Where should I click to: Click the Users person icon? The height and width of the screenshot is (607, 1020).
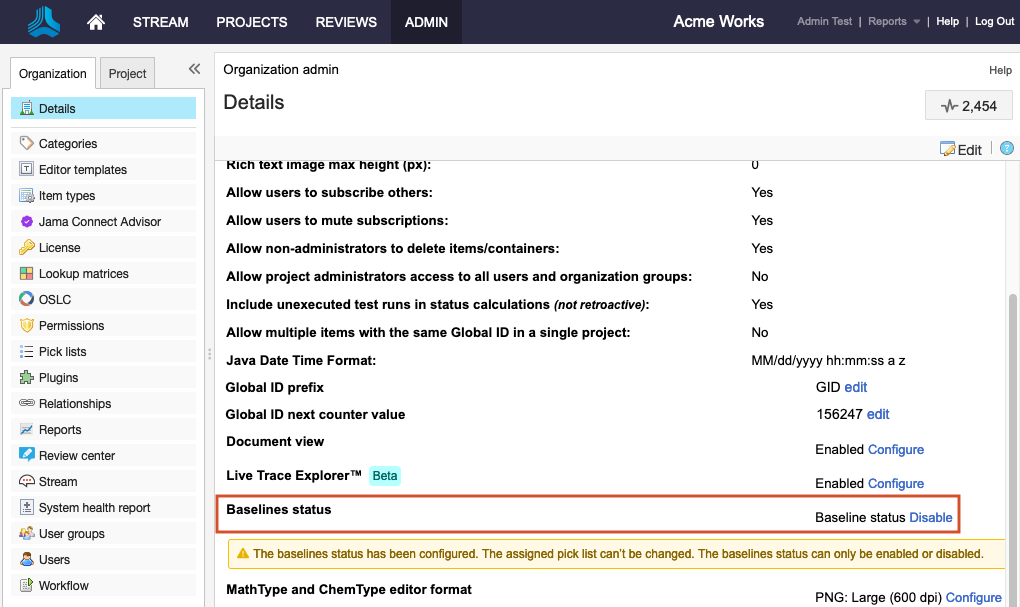point(27,560)
